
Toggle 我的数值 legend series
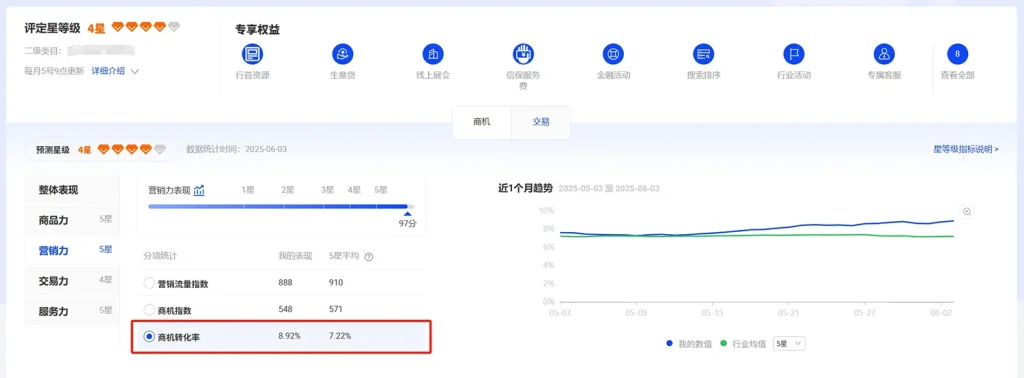coord(689,343)
